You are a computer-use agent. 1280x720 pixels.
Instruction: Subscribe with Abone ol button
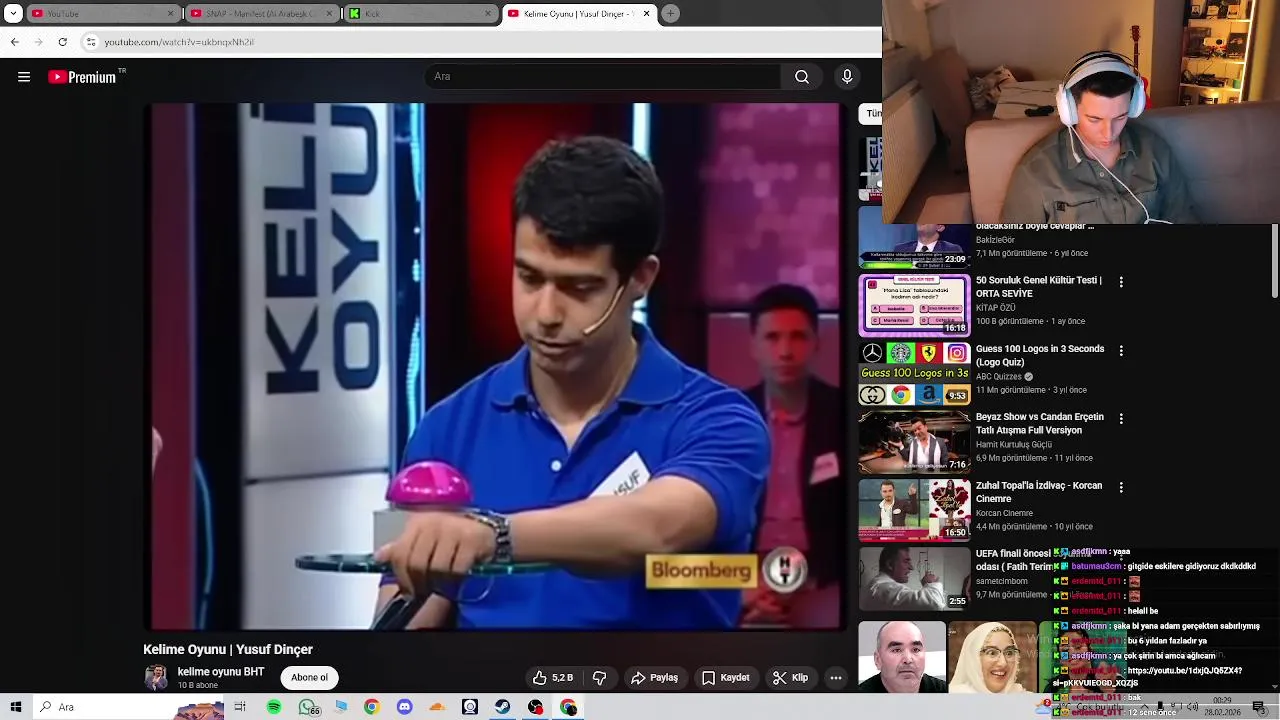[x=309, y=678]
